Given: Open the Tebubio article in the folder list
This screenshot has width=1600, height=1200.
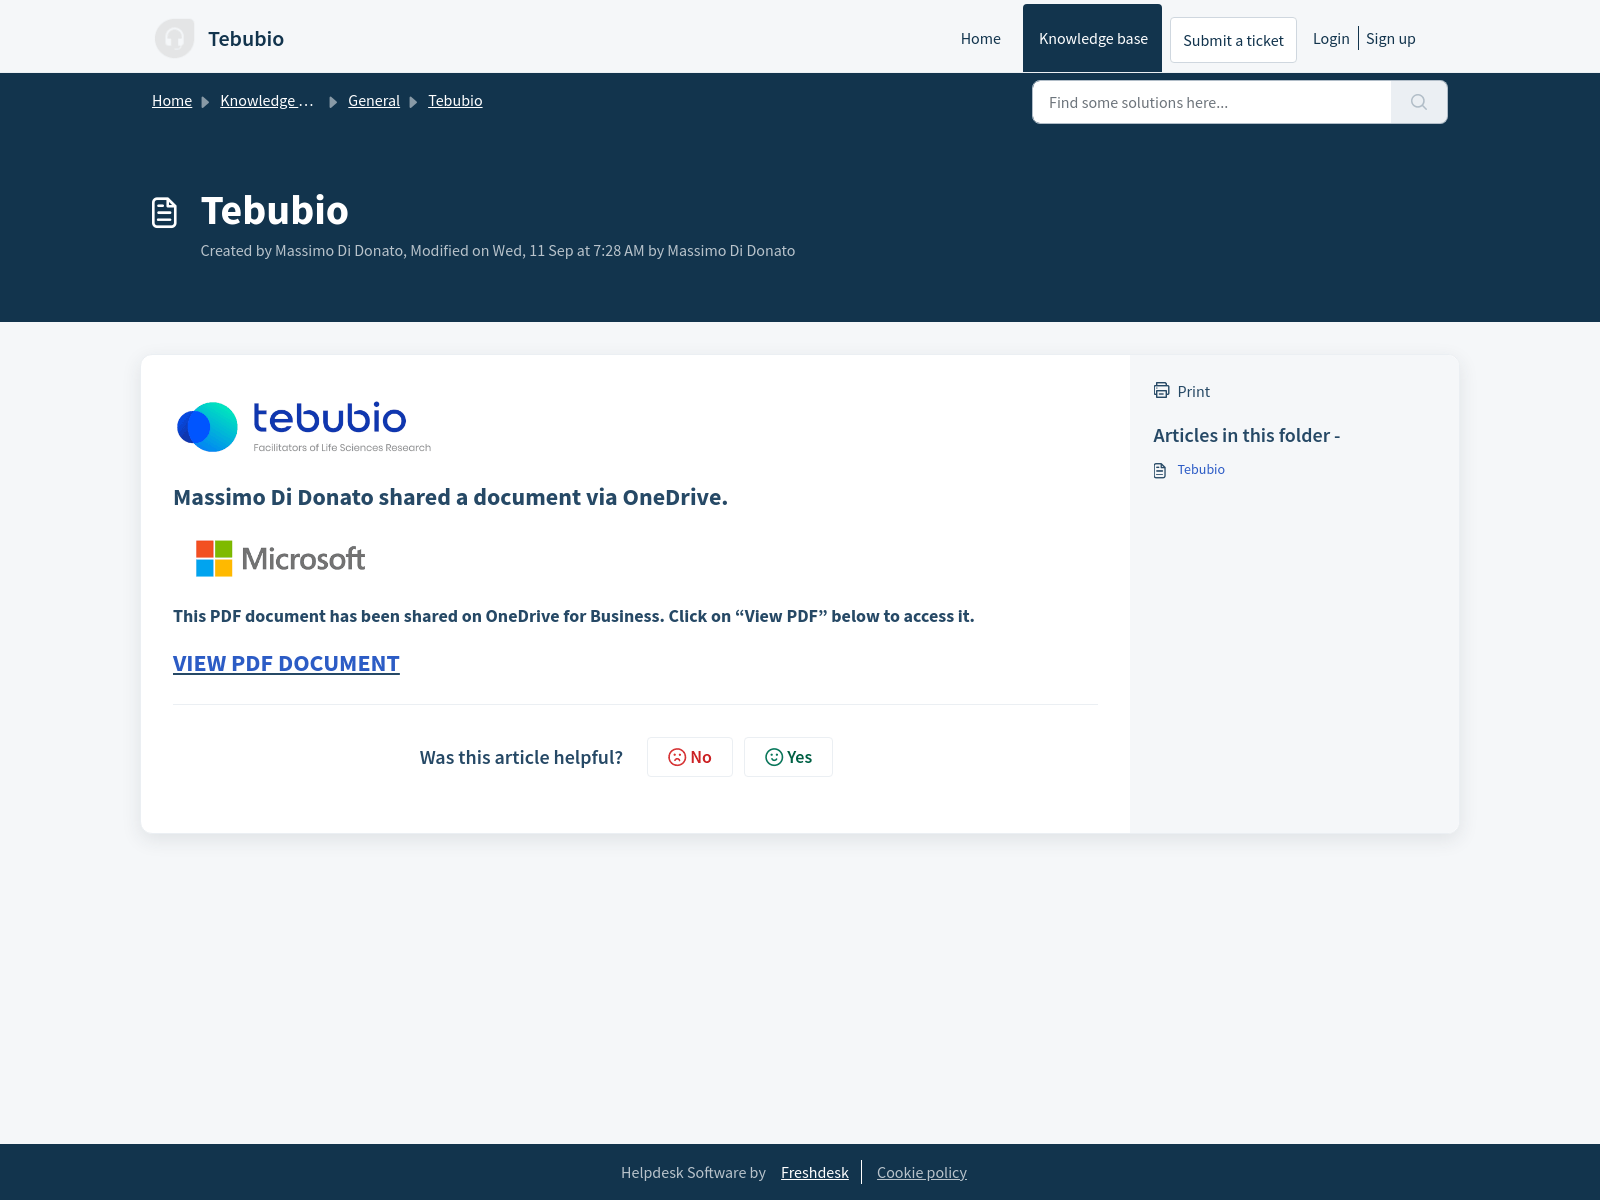Looking at the screenshot, I should click(x=1201, y=469).
